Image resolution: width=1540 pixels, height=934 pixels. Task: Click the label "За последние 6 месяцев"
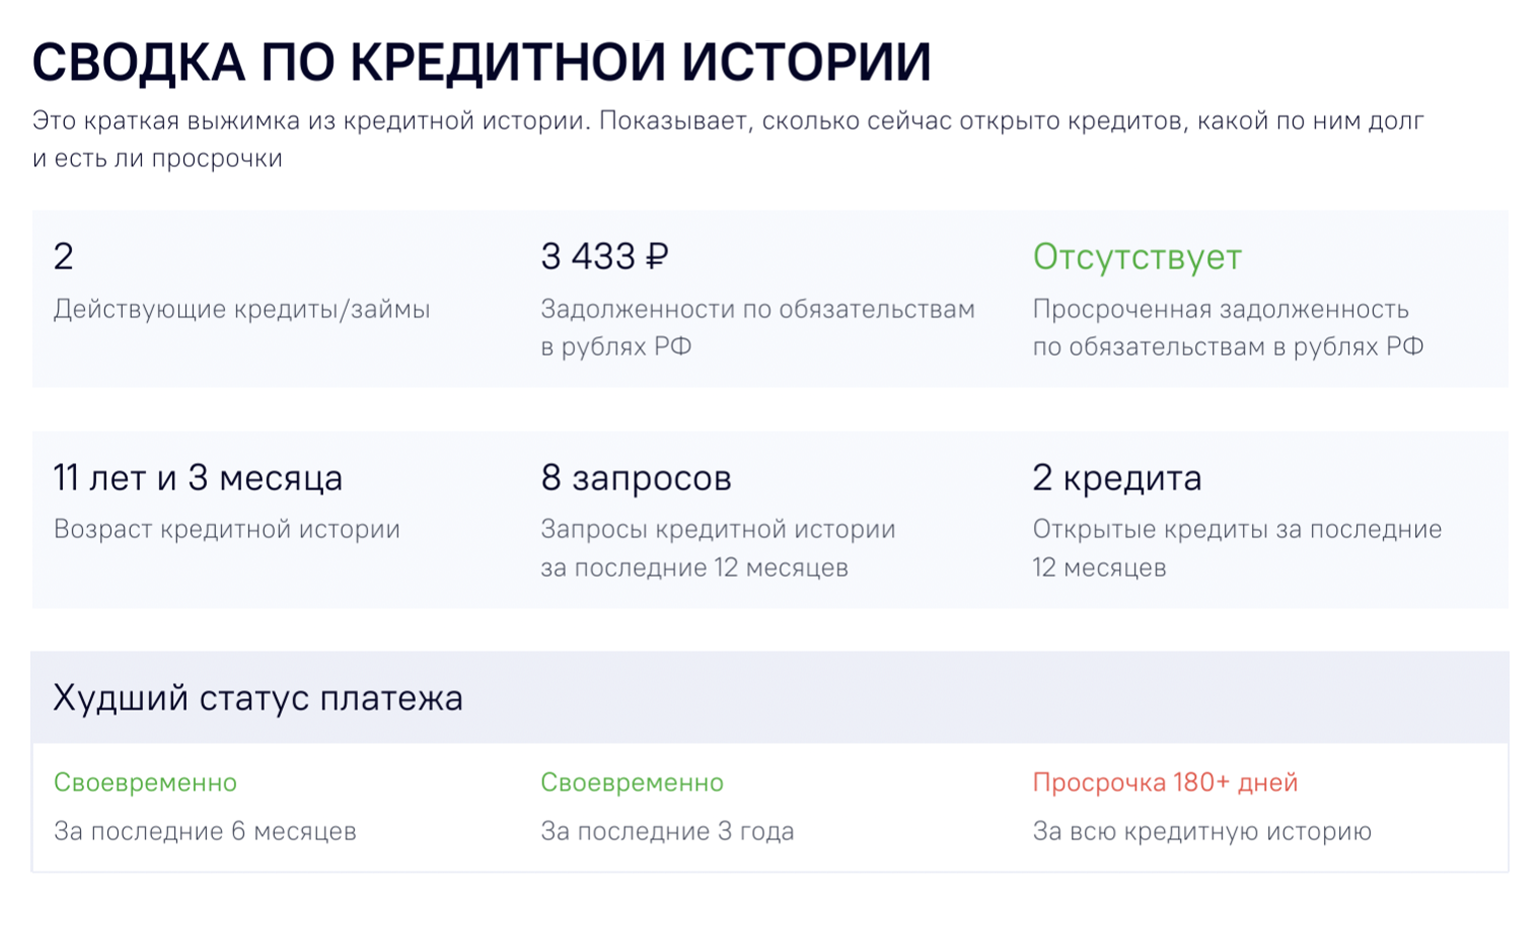[x=205, y=831]
